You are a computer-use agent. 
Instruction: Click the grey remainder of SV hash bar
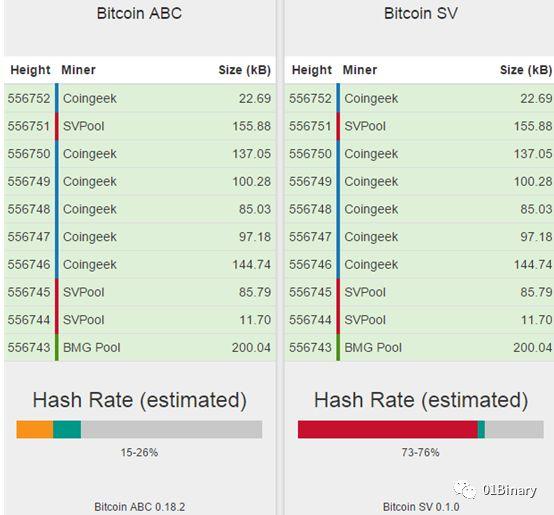point(514,429)
